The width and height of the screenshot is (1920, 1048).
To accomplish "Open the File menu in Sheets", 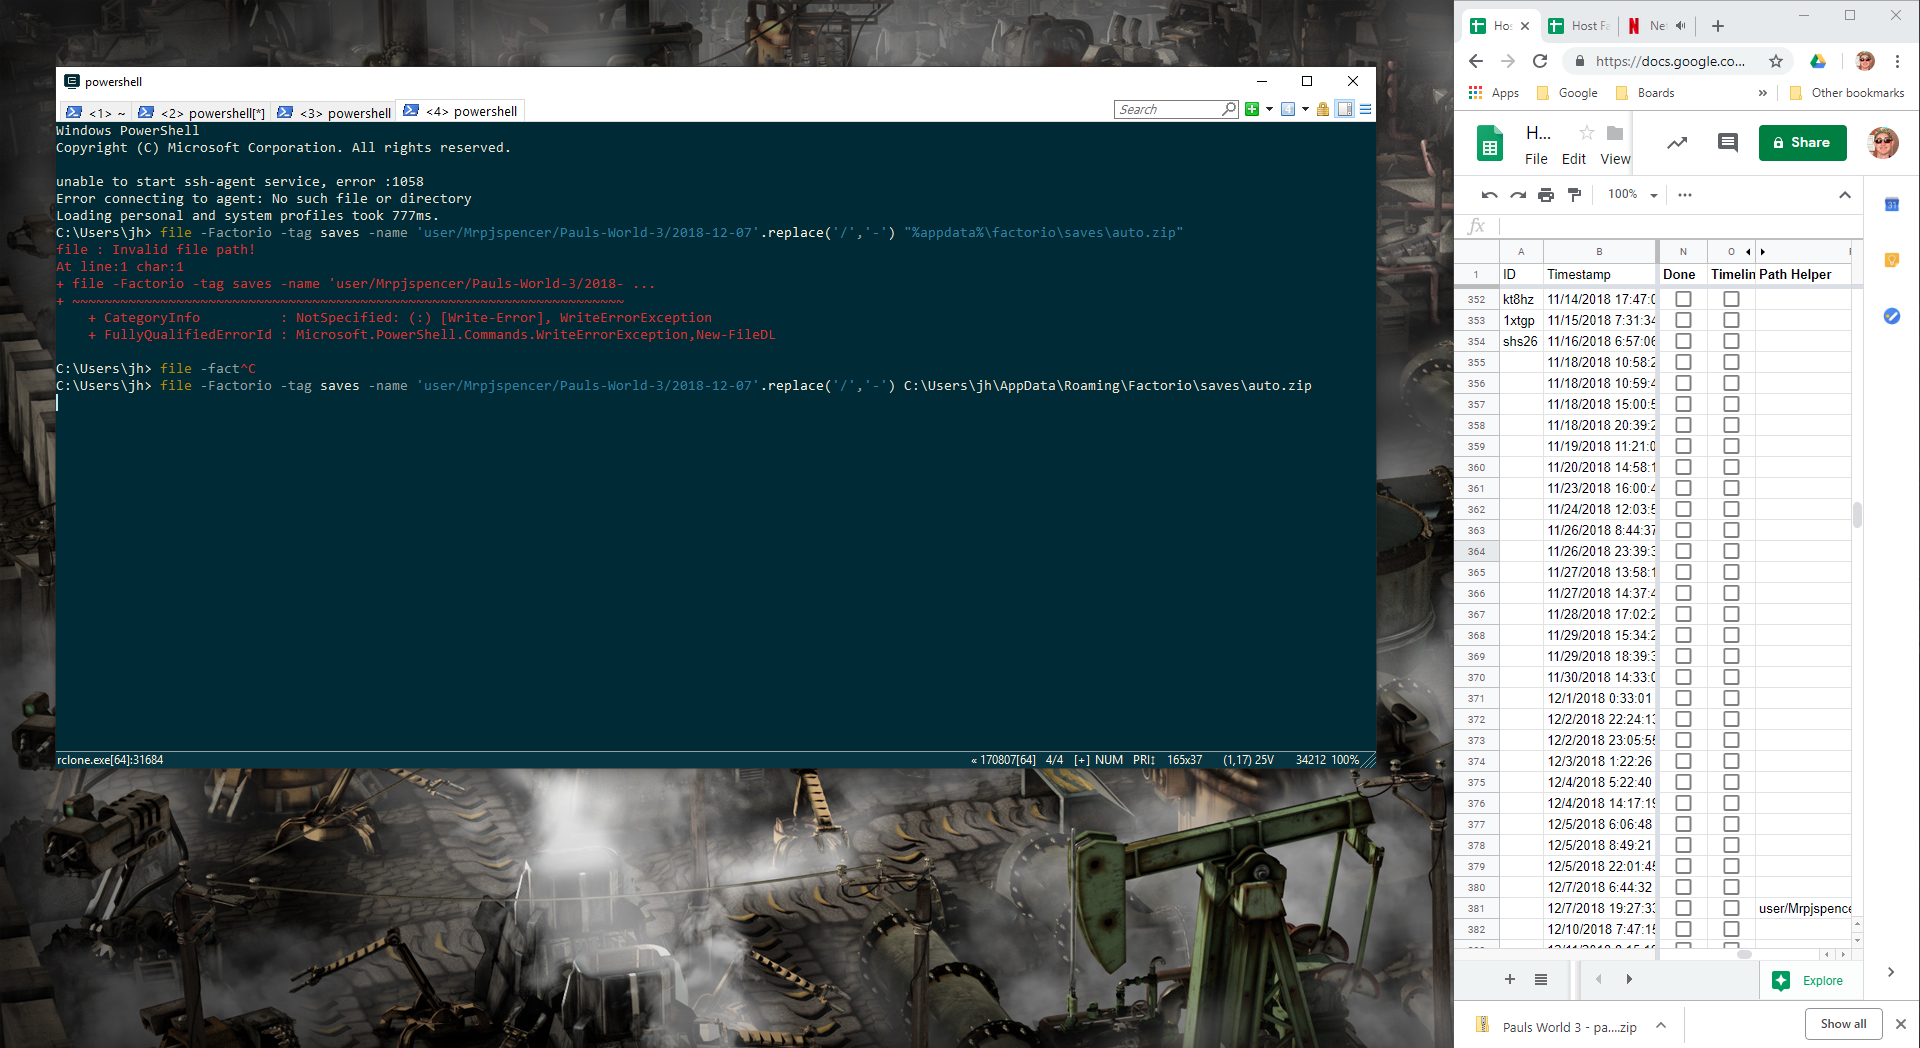I will pyautogui.click(x=1536, y=159).
